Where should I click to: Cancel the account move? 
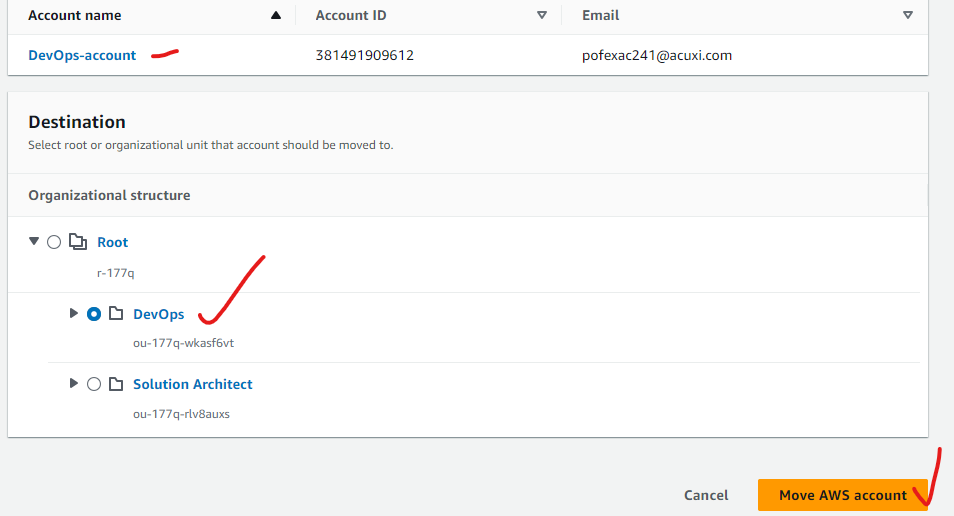[x=706, y=495]
